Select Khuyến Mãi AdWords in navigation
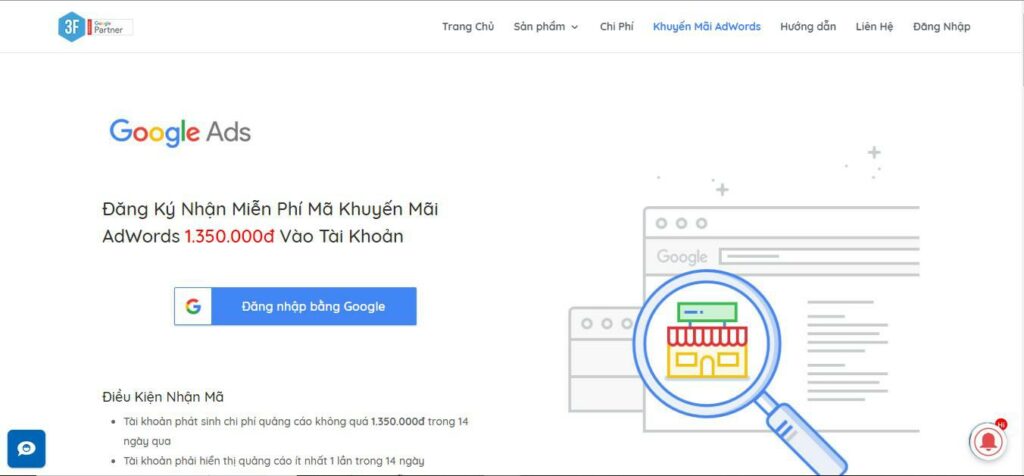Image resolution: width=1024 pixels, height=476 pixels. click(x=706, y=27)
